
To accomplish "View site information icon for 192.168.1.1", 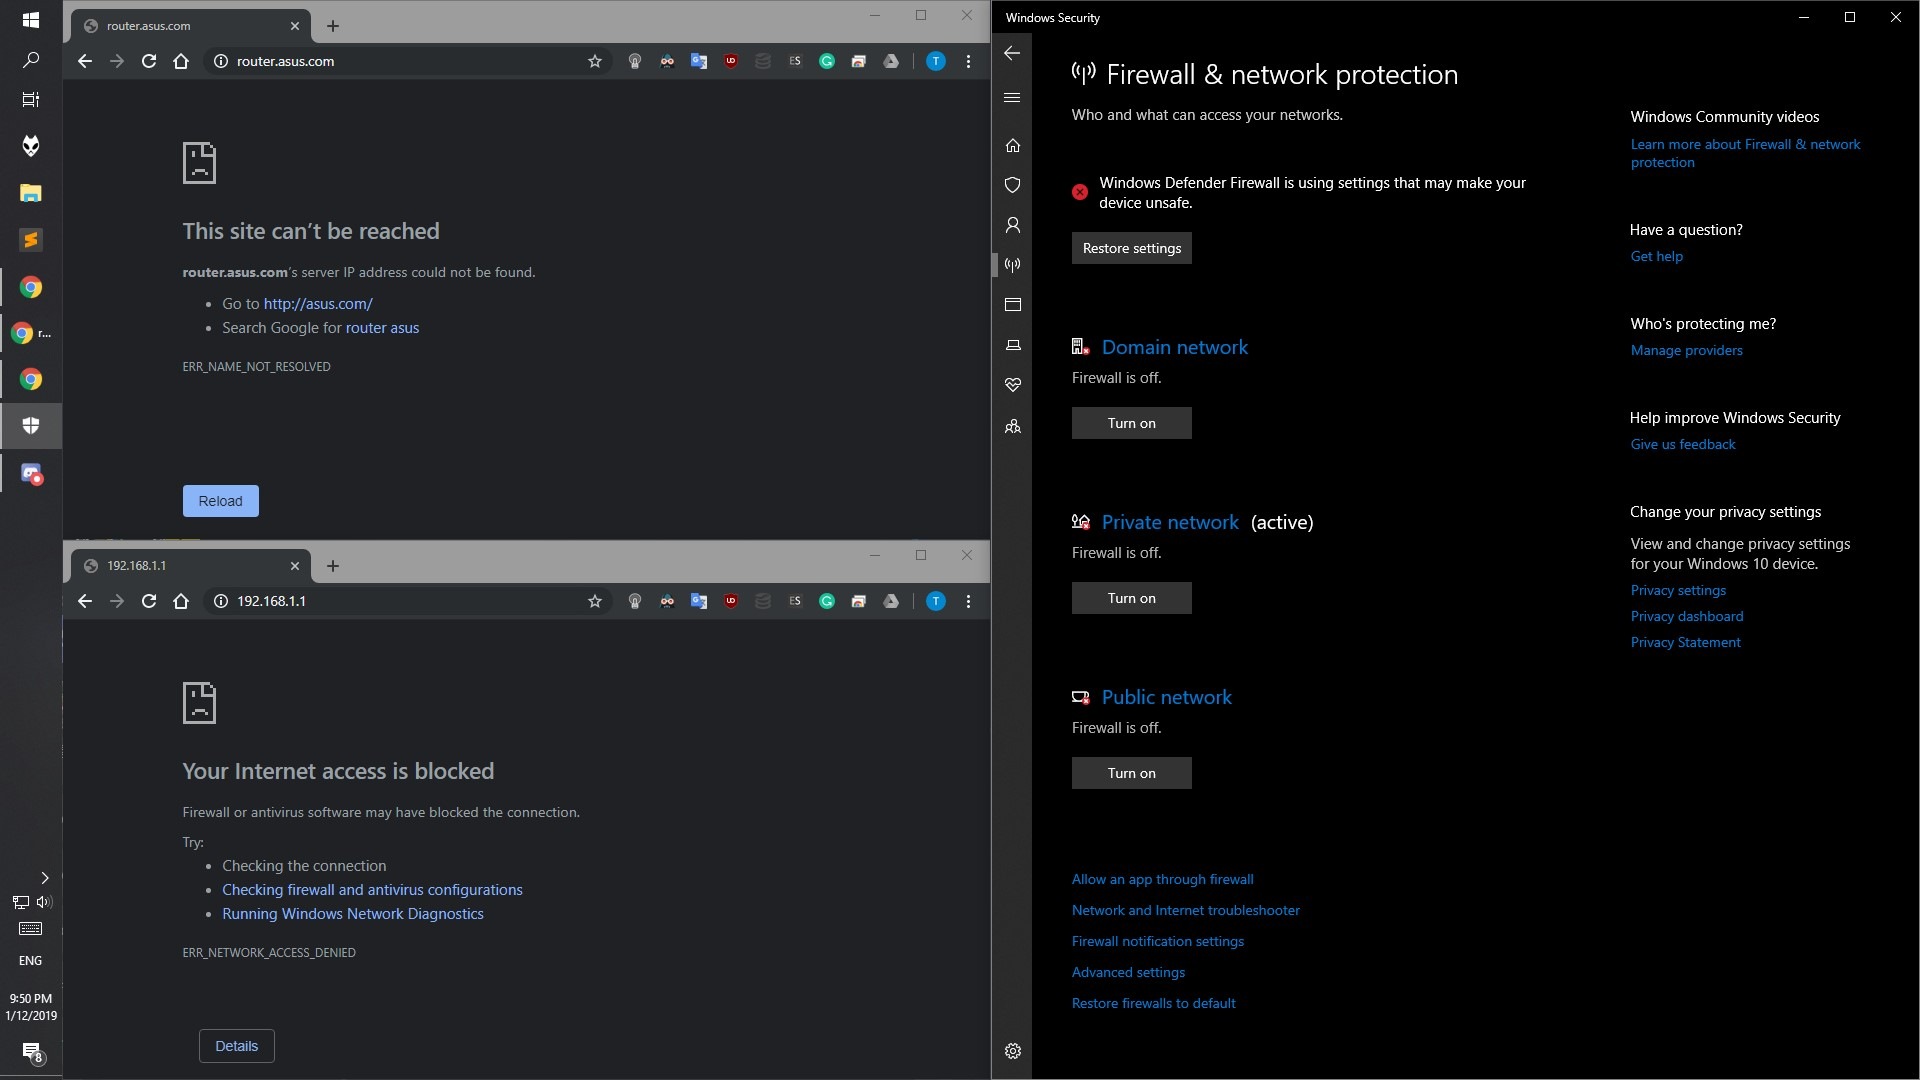I will point(221,601).
